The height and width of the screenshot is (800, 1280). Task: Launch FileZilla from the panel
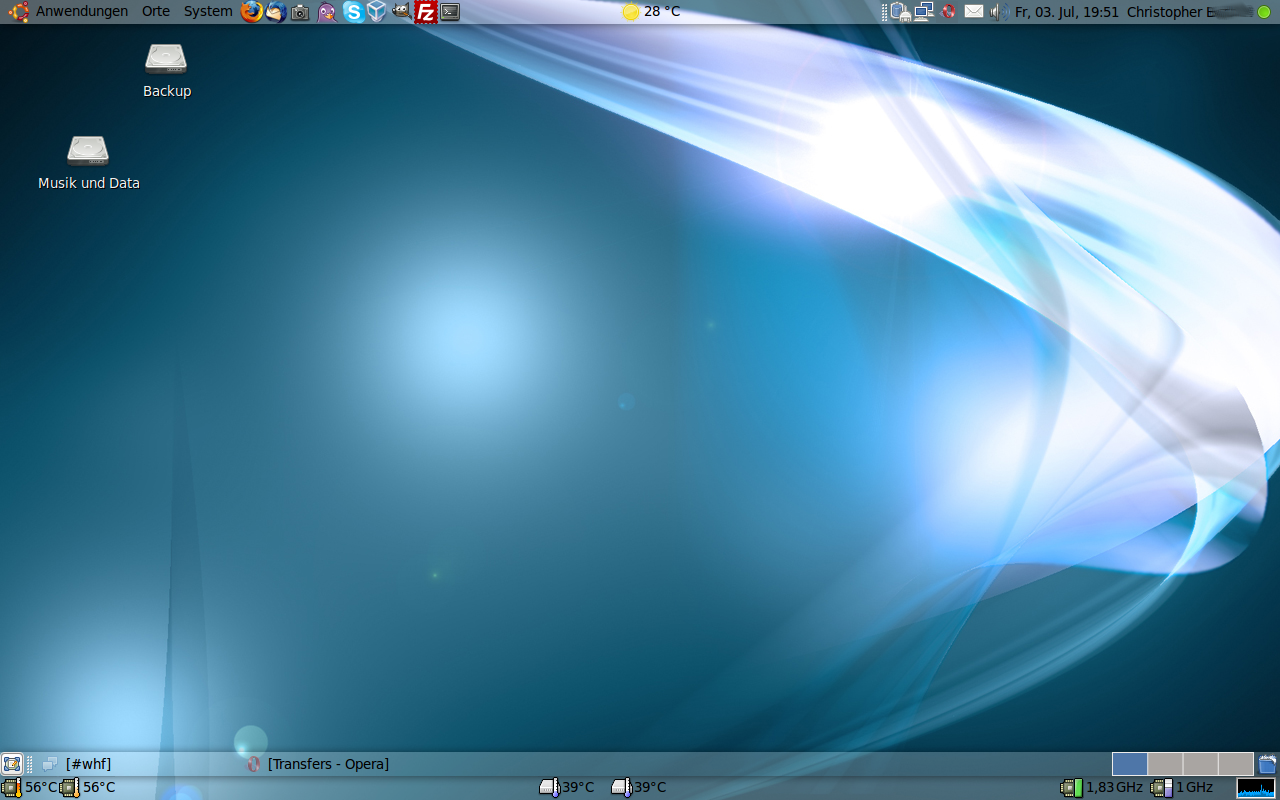point(426,12)
